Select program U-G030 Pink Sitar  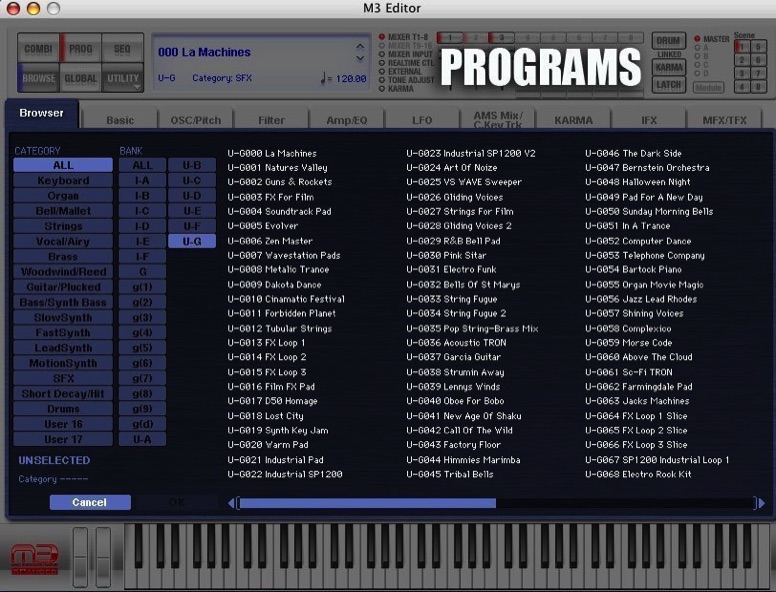click(x=446, y=255)
